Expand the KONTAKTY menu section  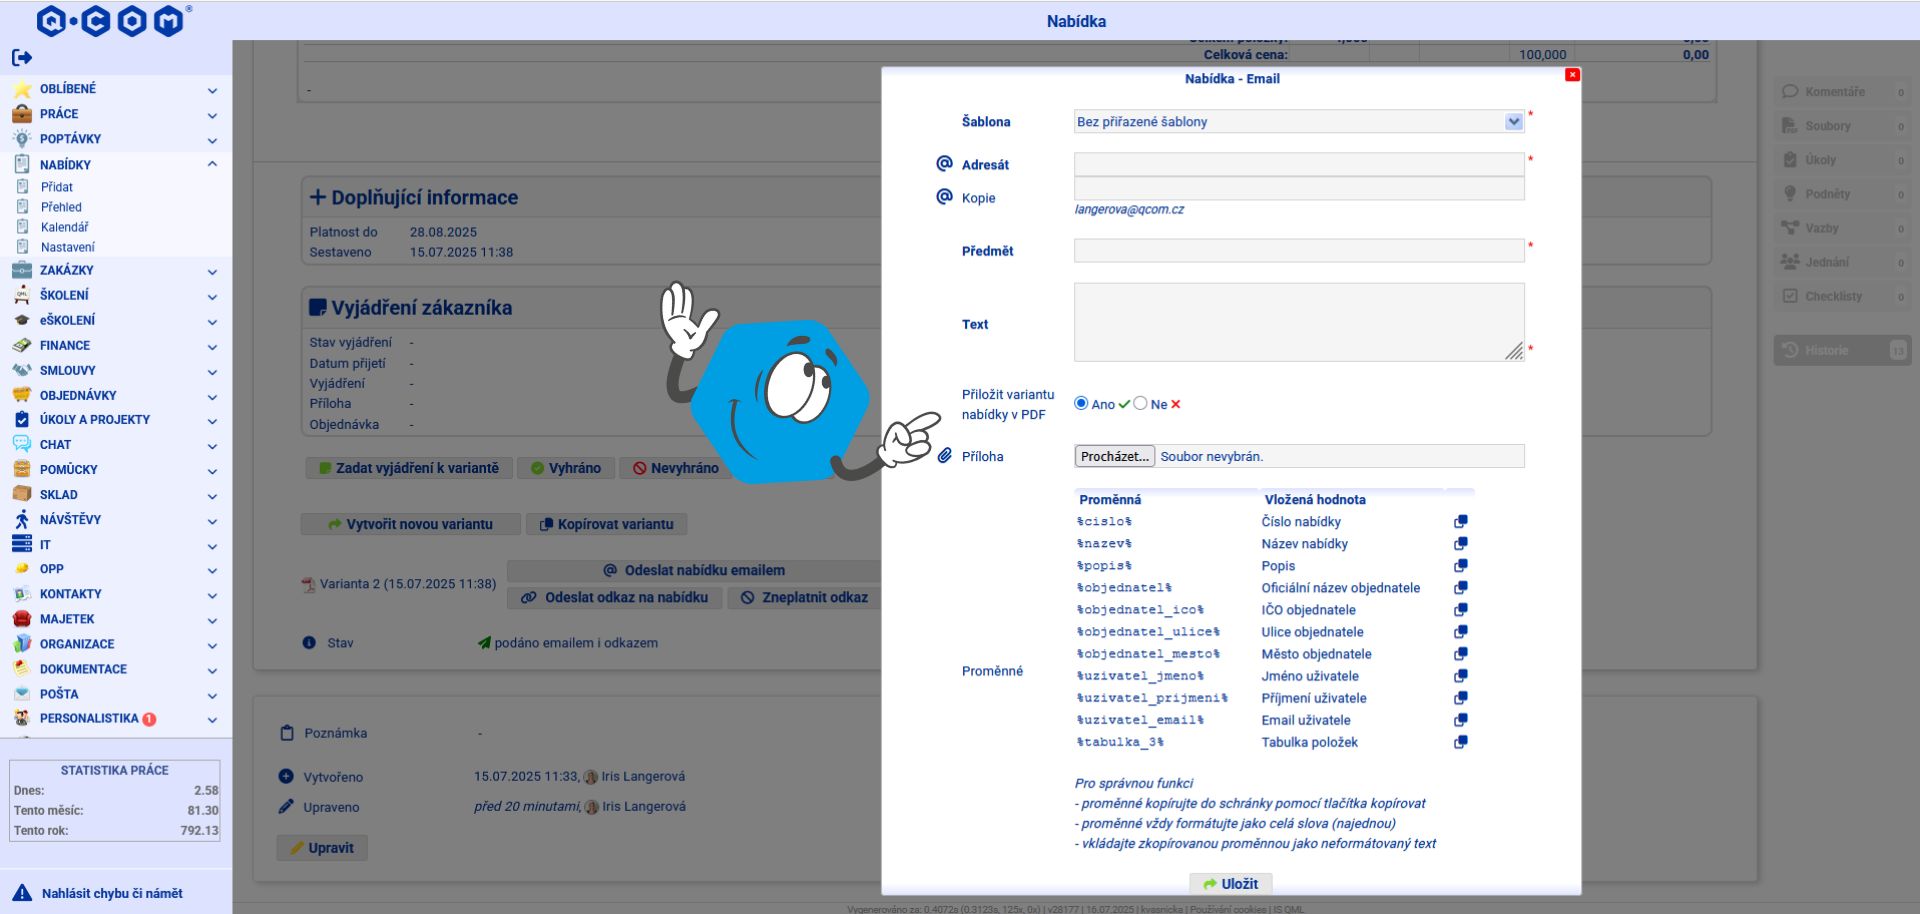point(115,594)
